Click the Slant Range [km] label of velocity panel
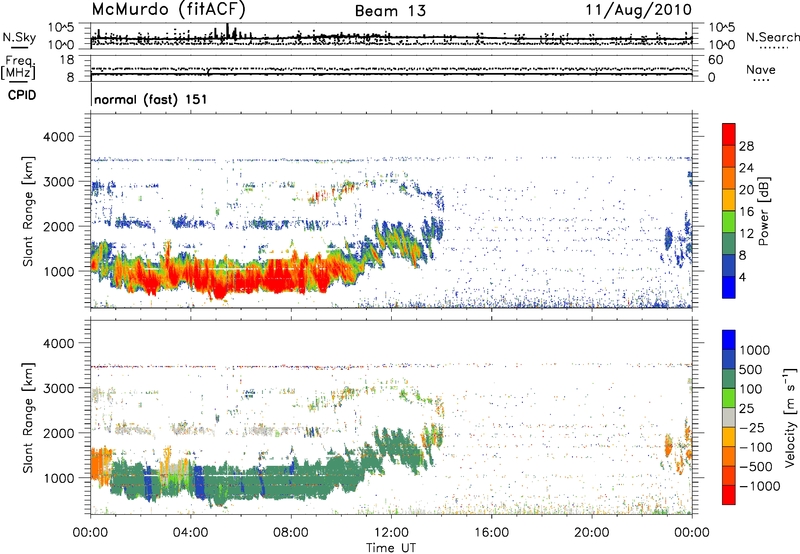The height and width of the screenshot is (554, 800). point(28,417)
